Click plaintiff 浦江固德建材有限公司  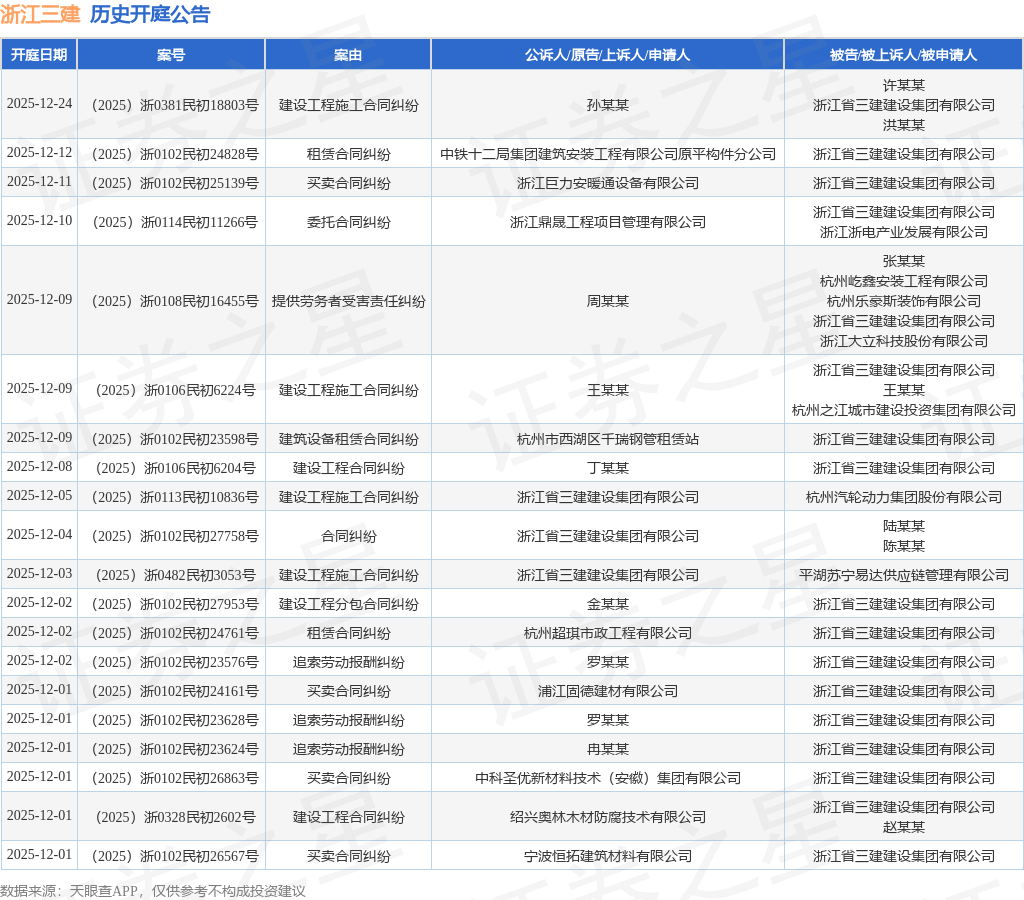607,691
